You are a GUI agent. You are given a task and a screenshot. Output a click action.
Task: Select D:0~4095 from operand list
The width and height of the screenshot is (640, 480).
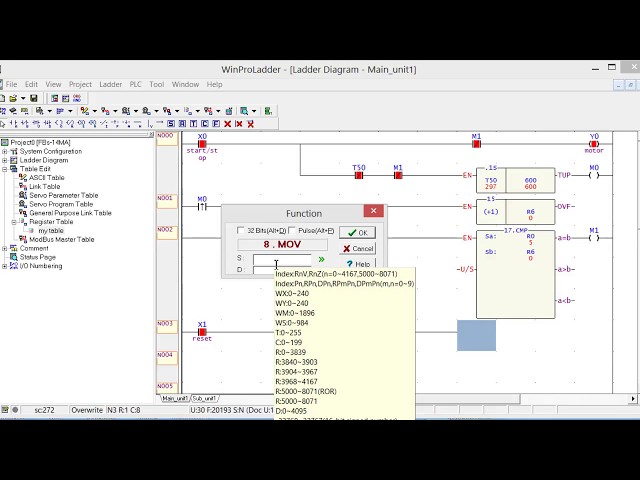(x=291, y=411)
